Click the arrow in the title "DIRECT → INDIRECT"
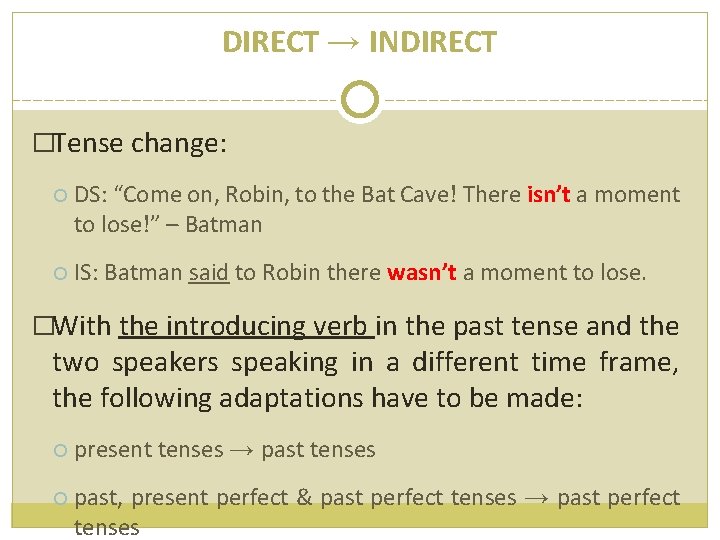The width and height of the screenshot is (720, 540). click(x=343, y=43)
